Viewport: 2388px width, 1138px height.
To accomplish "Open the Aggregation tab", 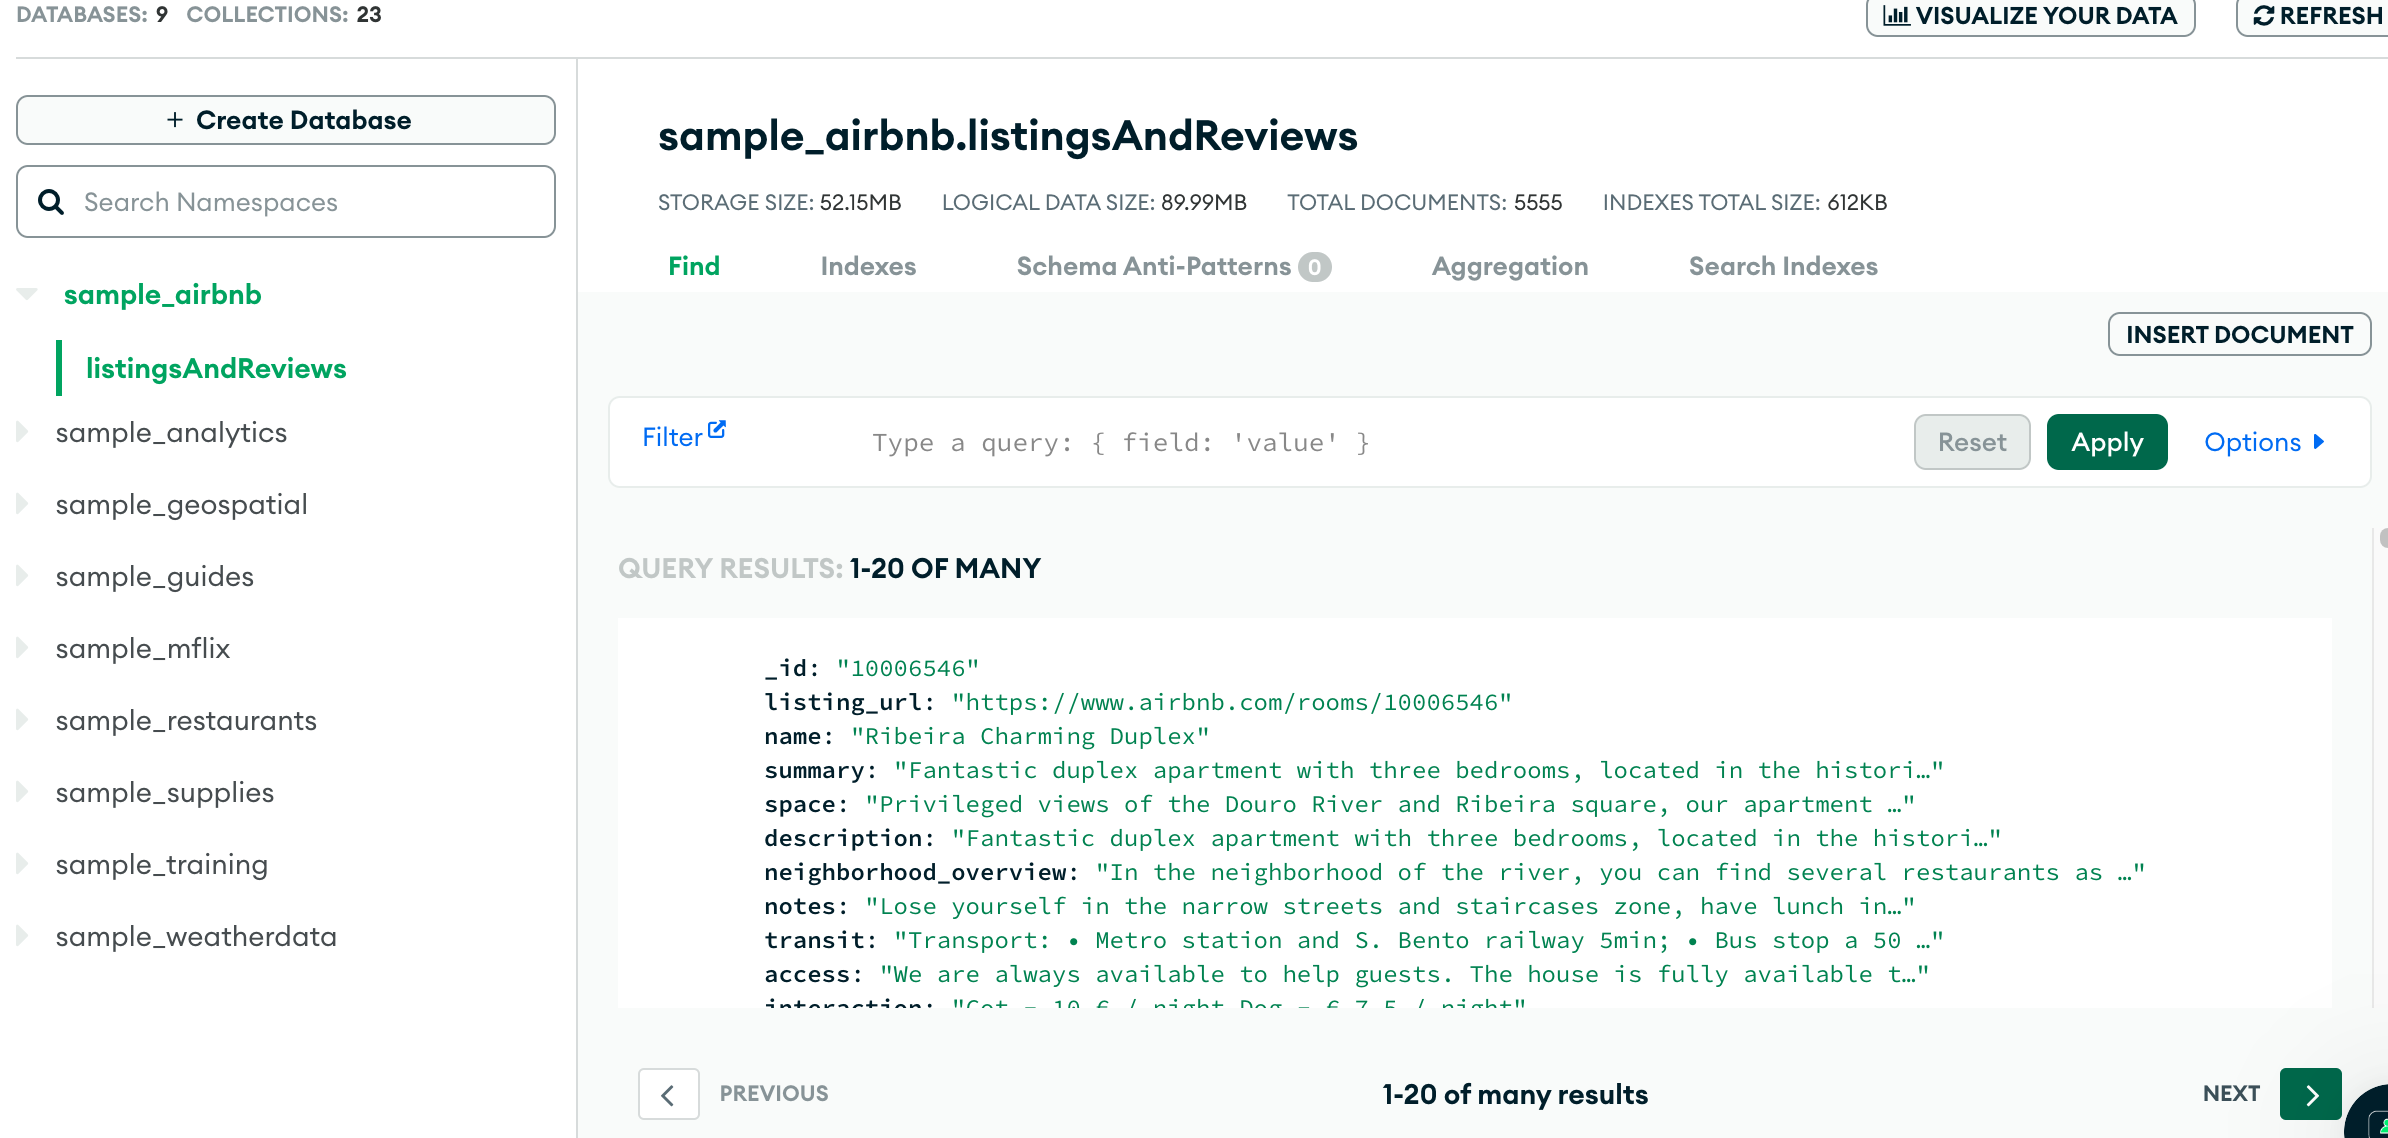I will [x=1510, y=266].
